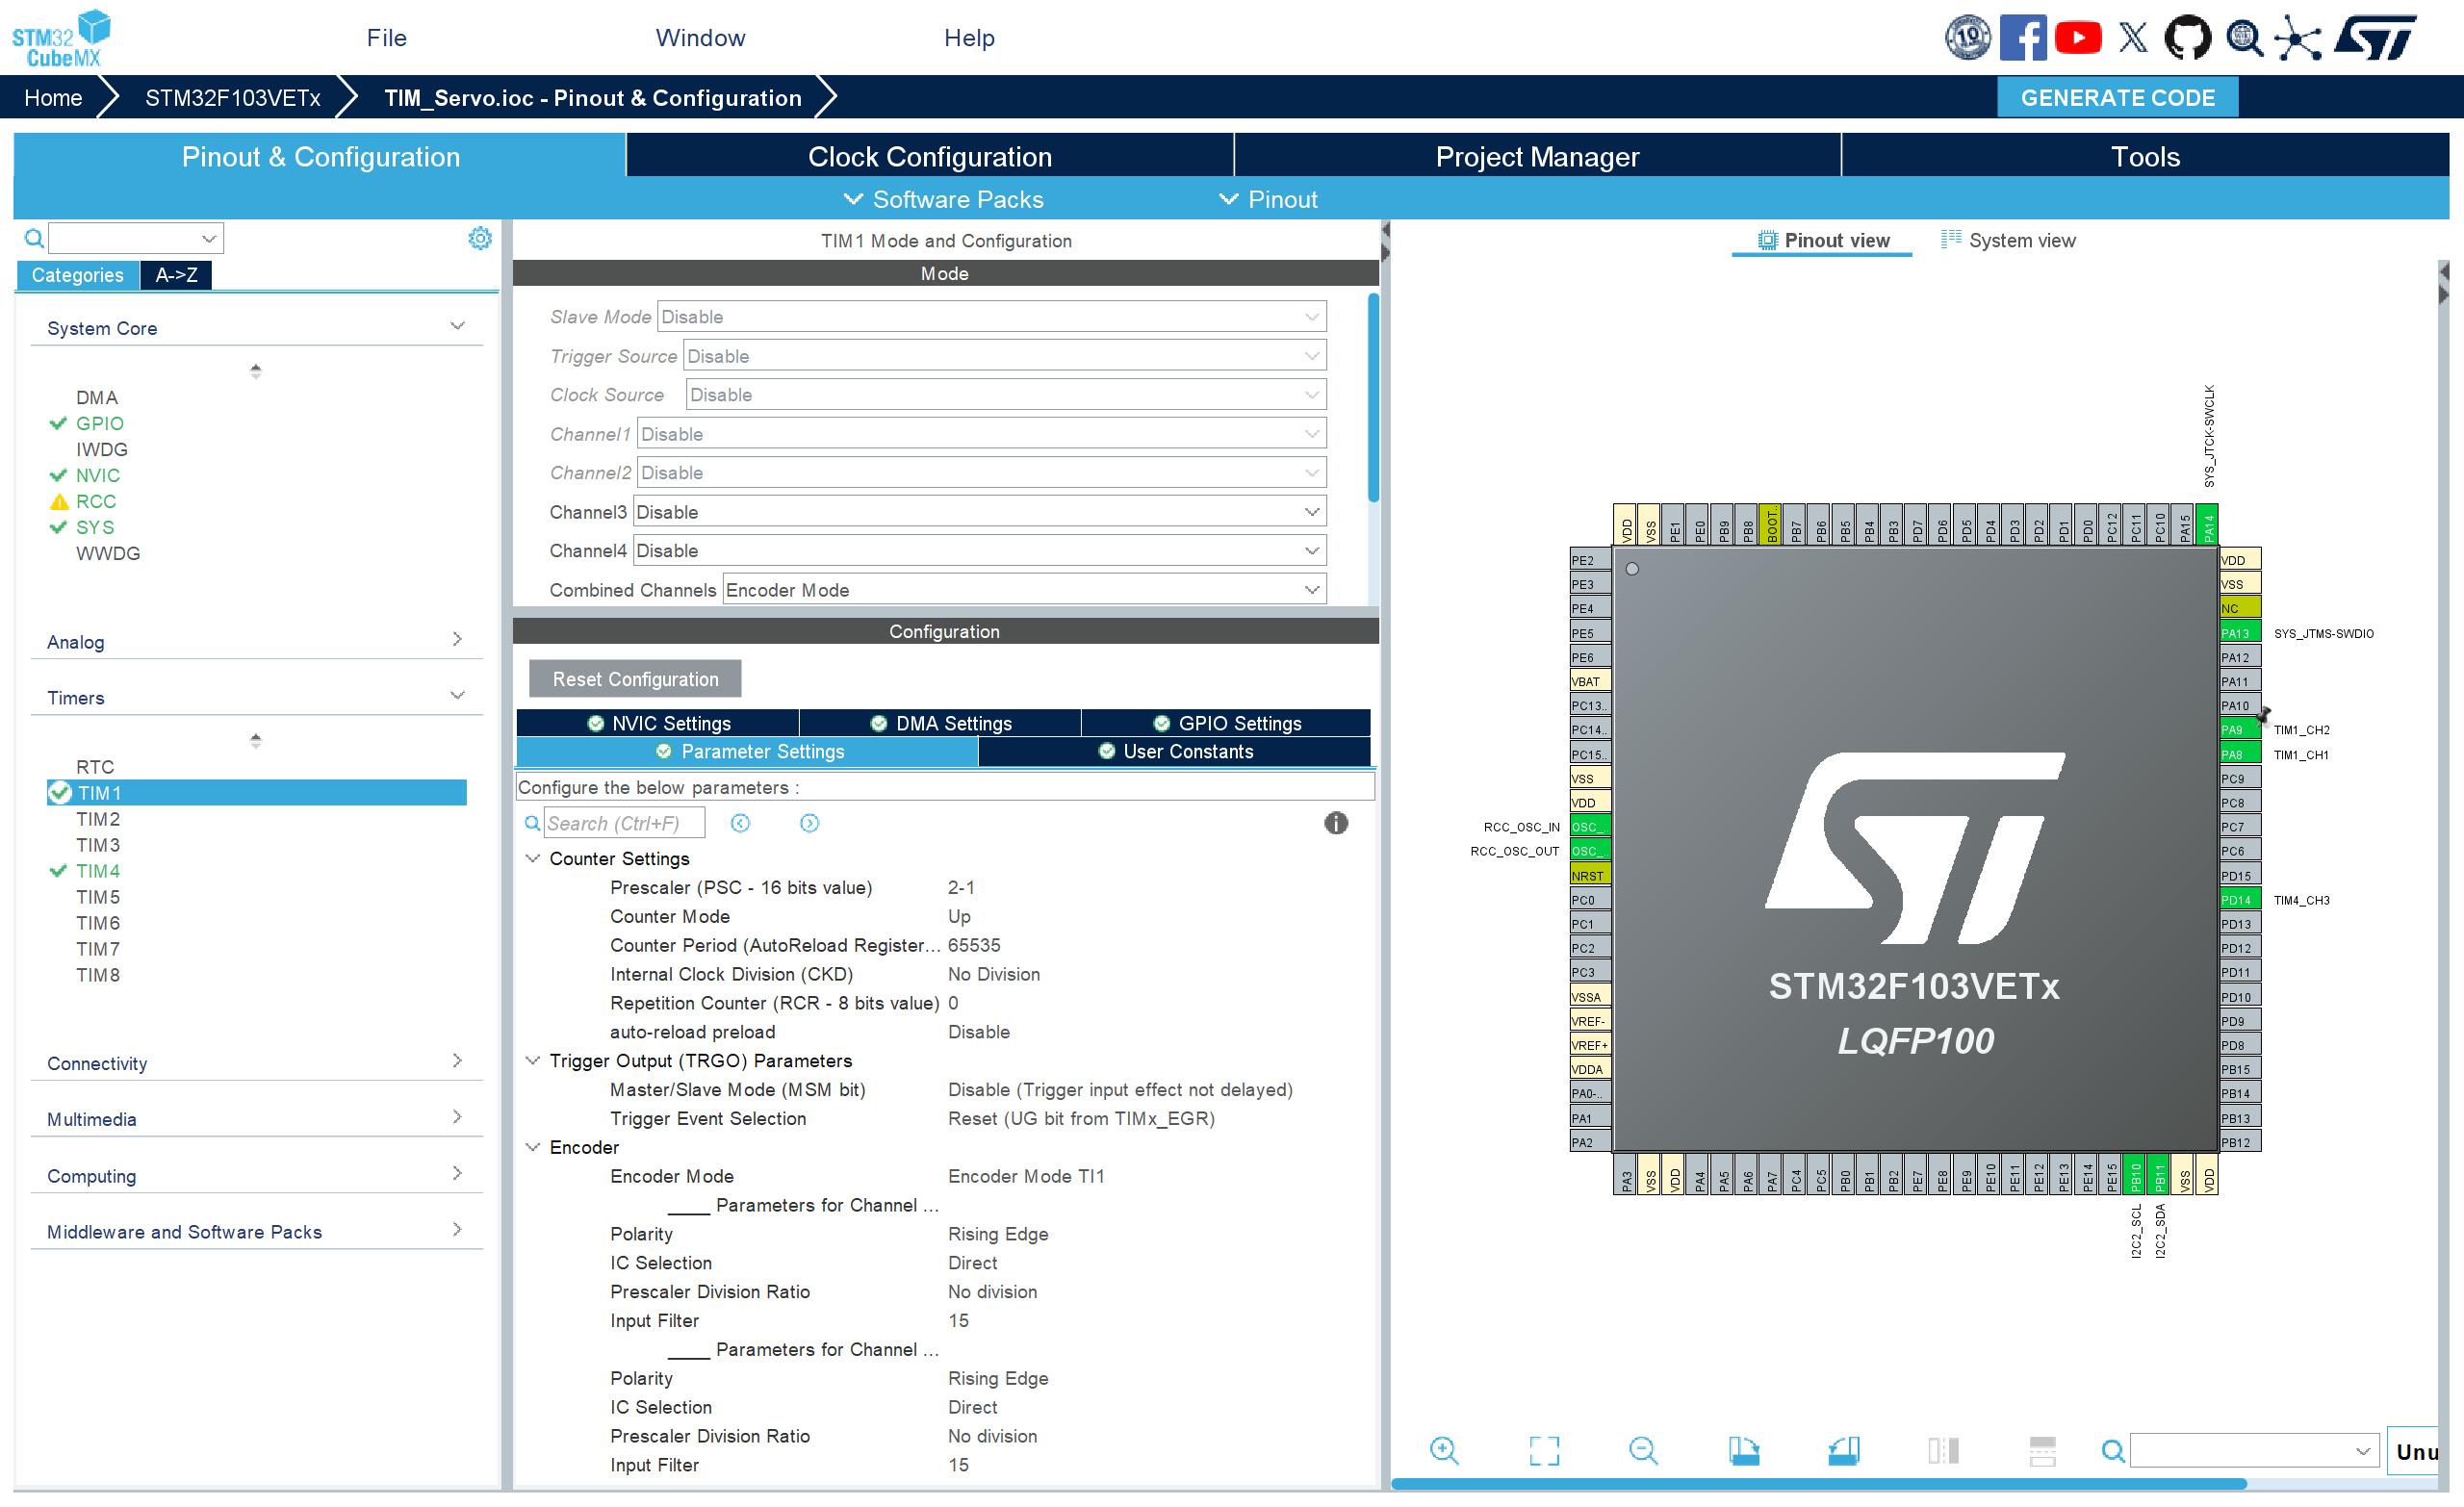Image resolution: width=2464 pixels, height=1507 pixels.
Task: Open the GitHub icon link
Action: click(2187, 38)
